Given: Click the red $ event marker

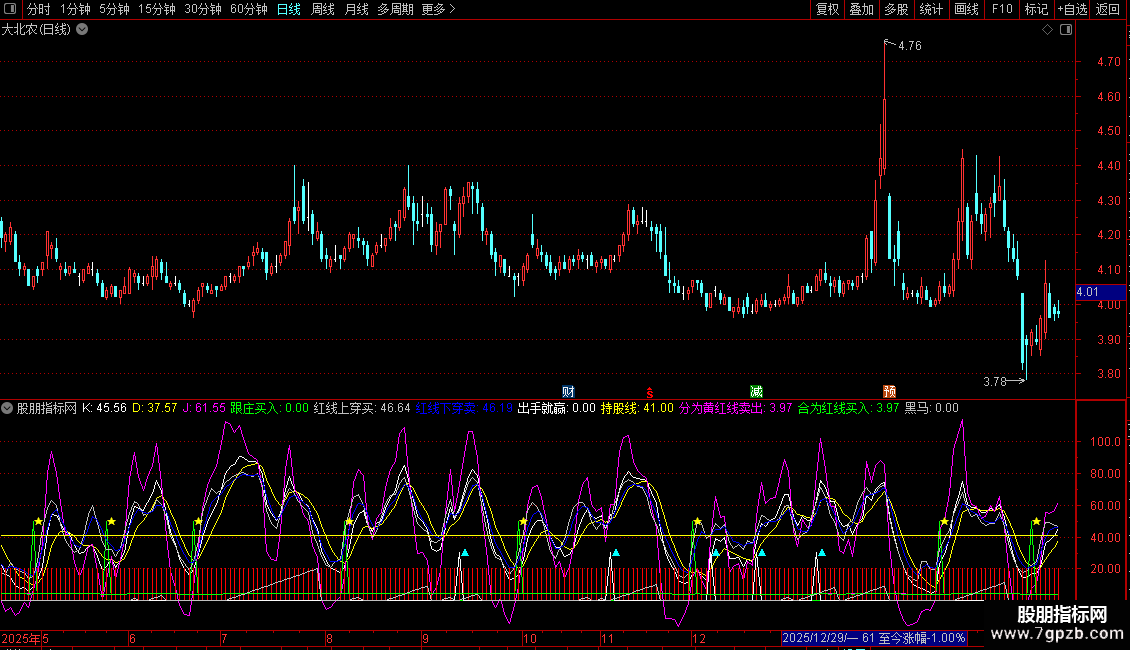Looking at the screenshot, I should point(650,391).
